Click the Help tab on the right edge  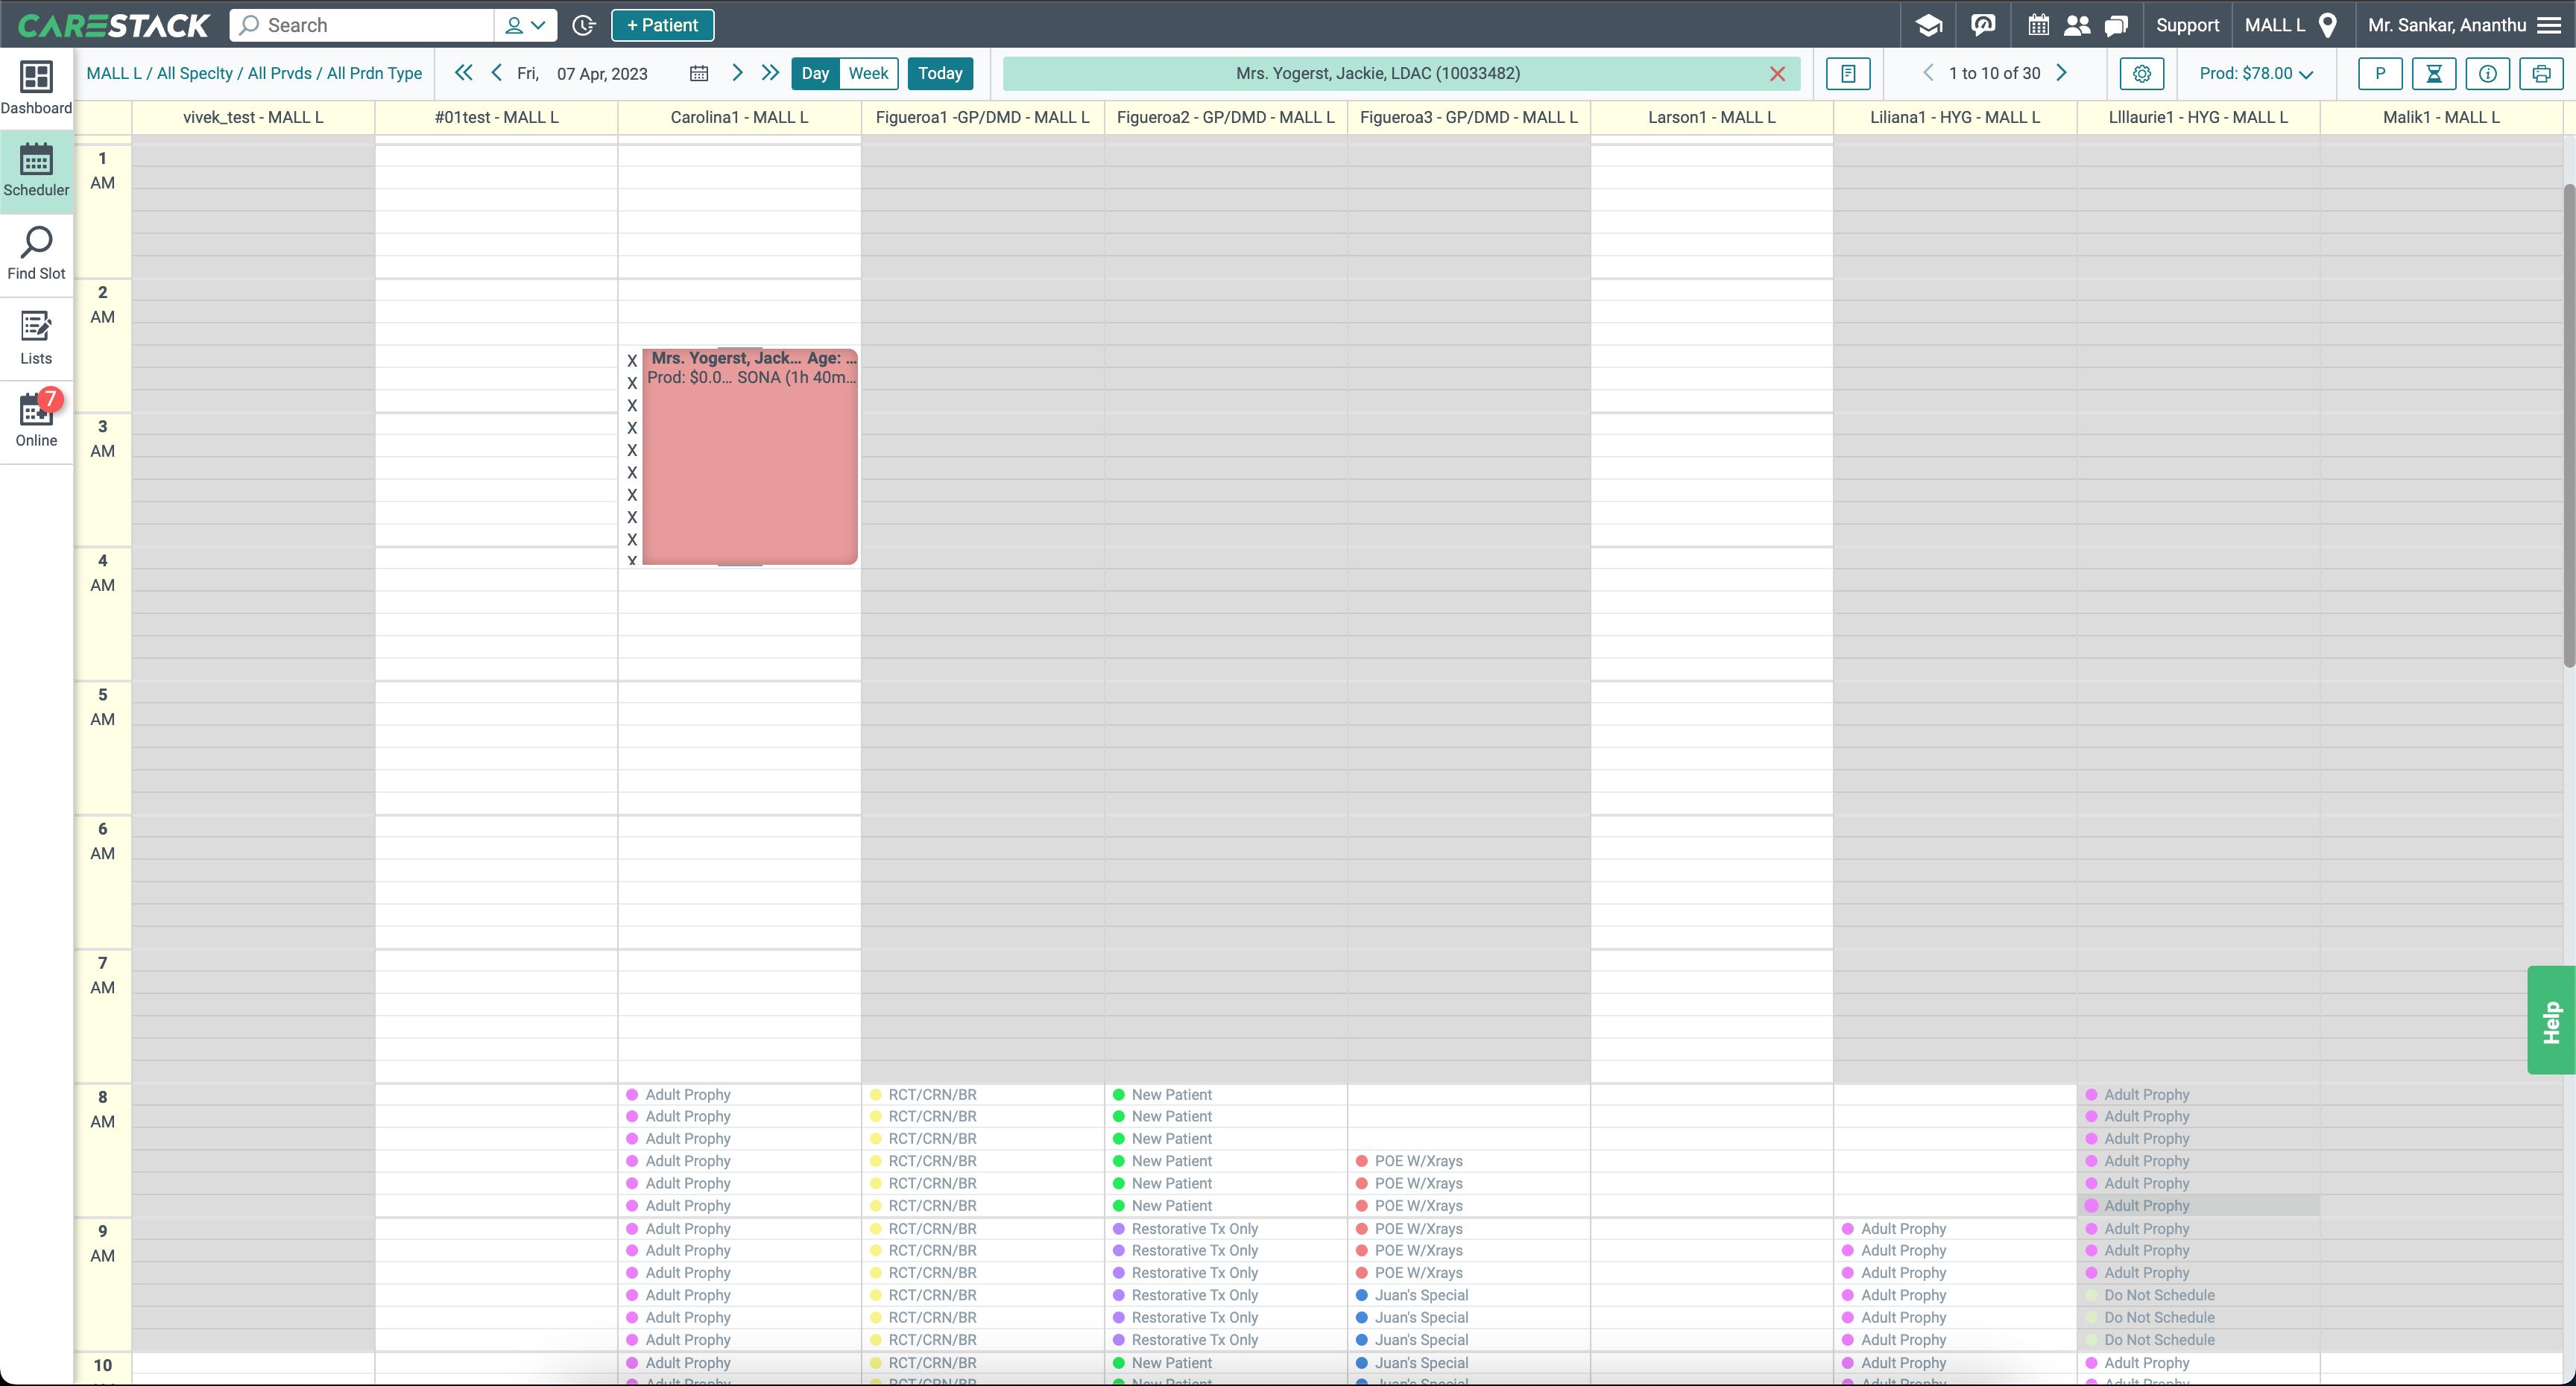[x=2551, y=1021]
